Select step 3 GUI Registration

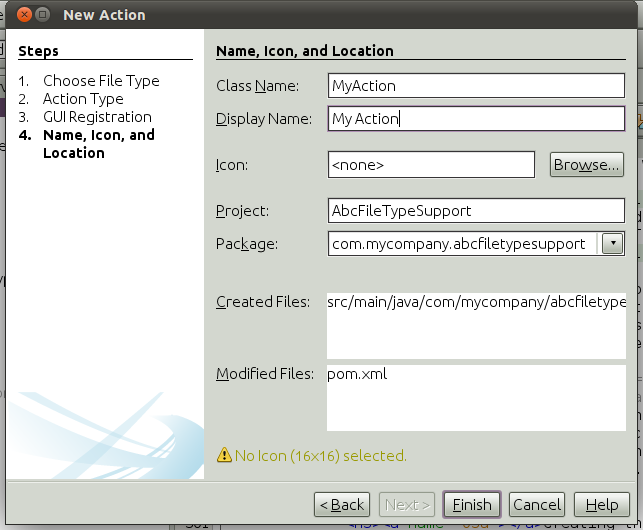click(97, 117)
